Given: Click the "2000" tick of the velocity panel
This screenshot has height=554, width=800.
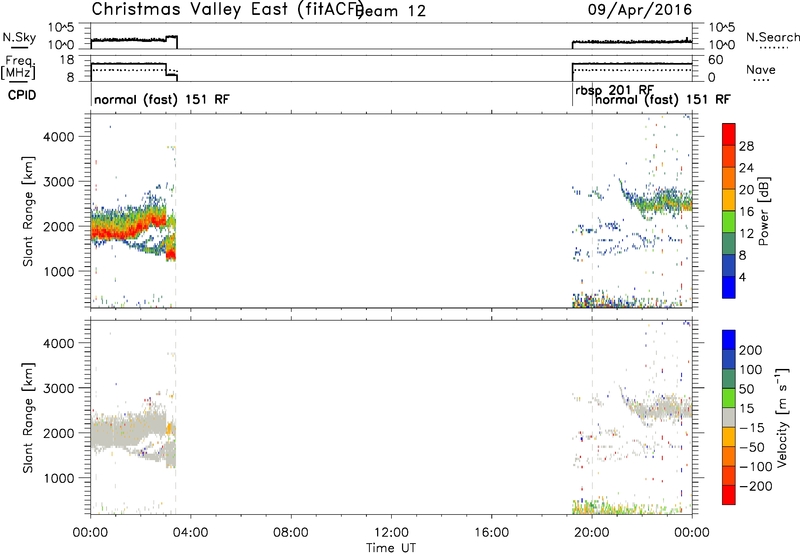Looking at the screenshot, I should [x=58, y=434].
